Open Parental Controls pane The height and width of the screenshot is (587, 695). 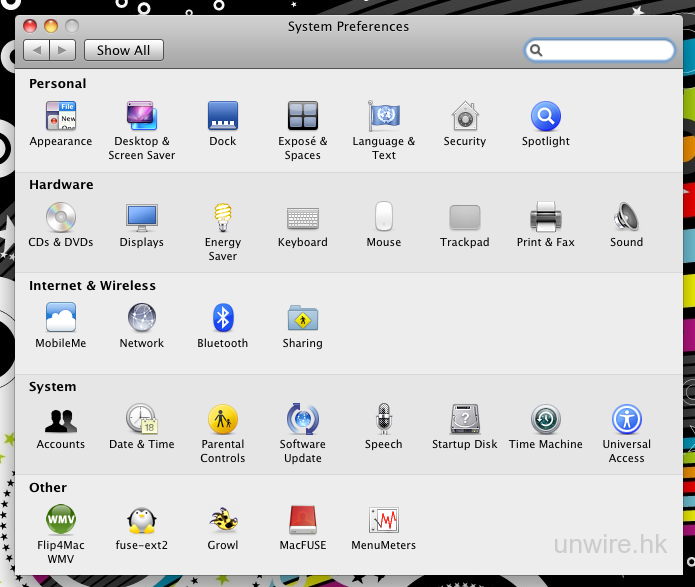(222, 419)
